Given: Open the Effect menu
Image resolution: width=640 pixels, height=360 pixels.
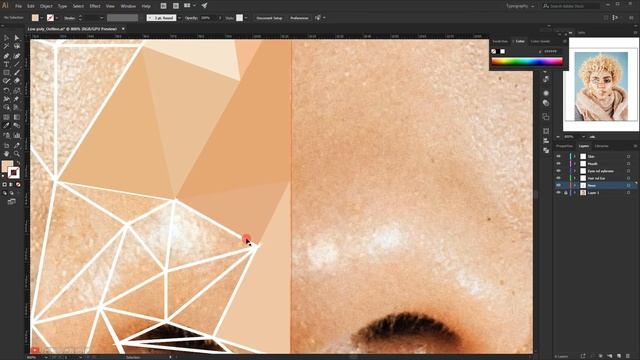Looking at the screenshot, I should coord(95,6).
